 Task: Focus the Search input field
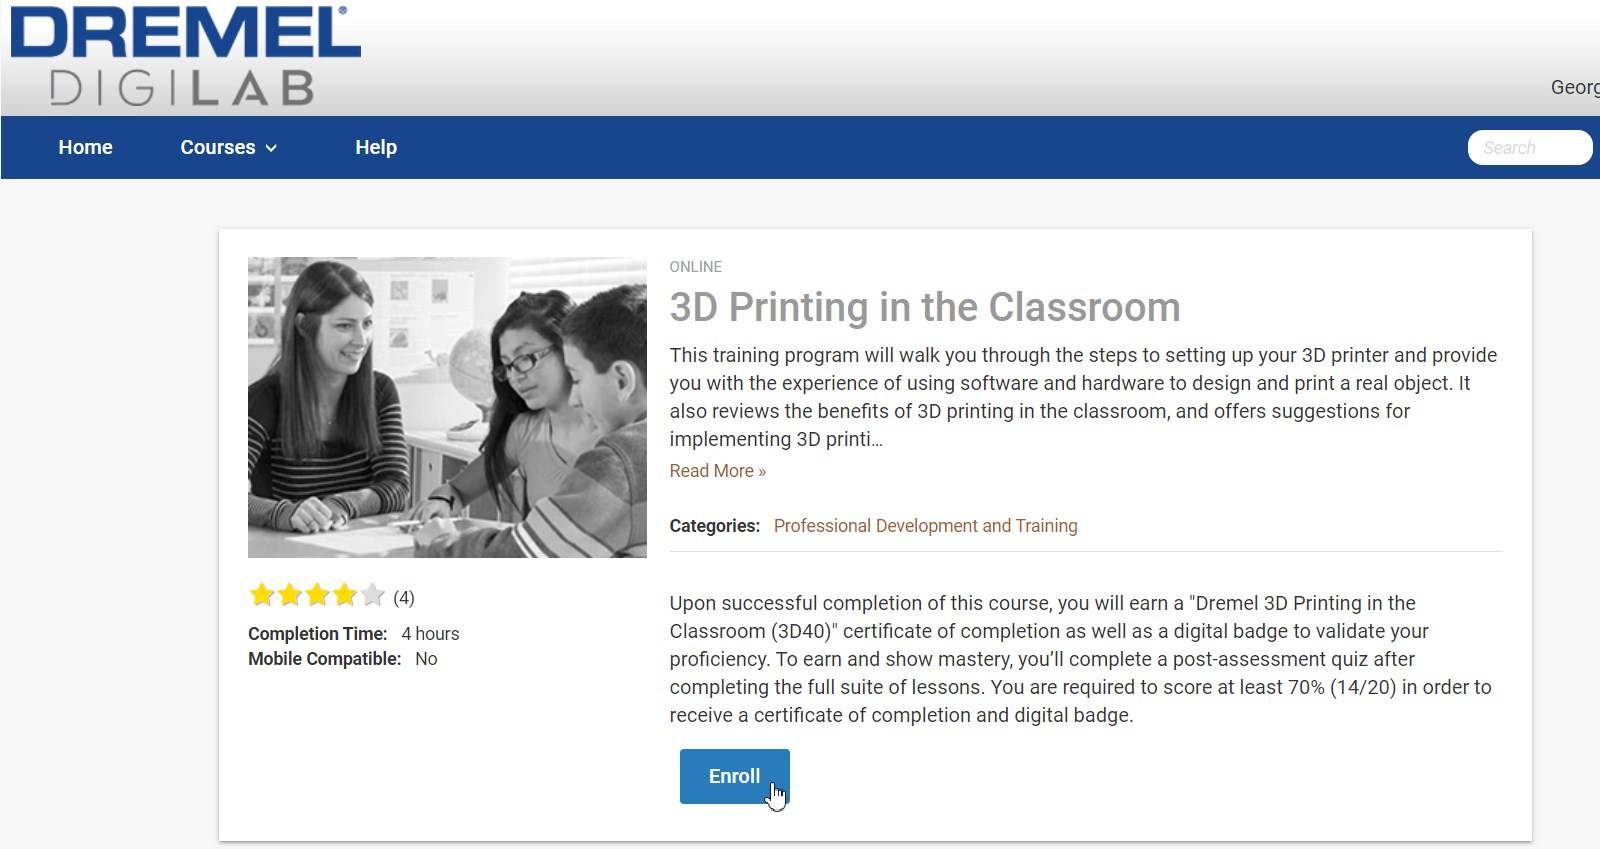click(1530, 147)
